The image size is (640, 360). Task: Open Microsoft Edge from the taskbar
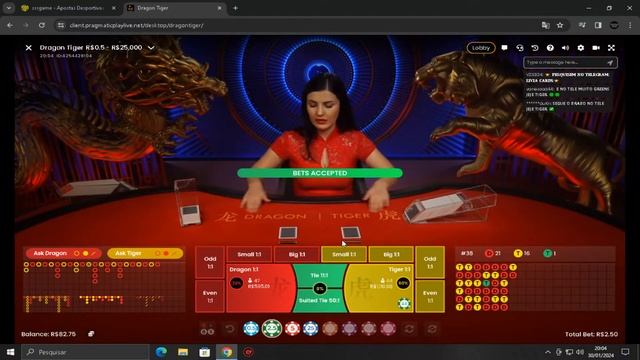pyautogui.click(x=161, y=352)
